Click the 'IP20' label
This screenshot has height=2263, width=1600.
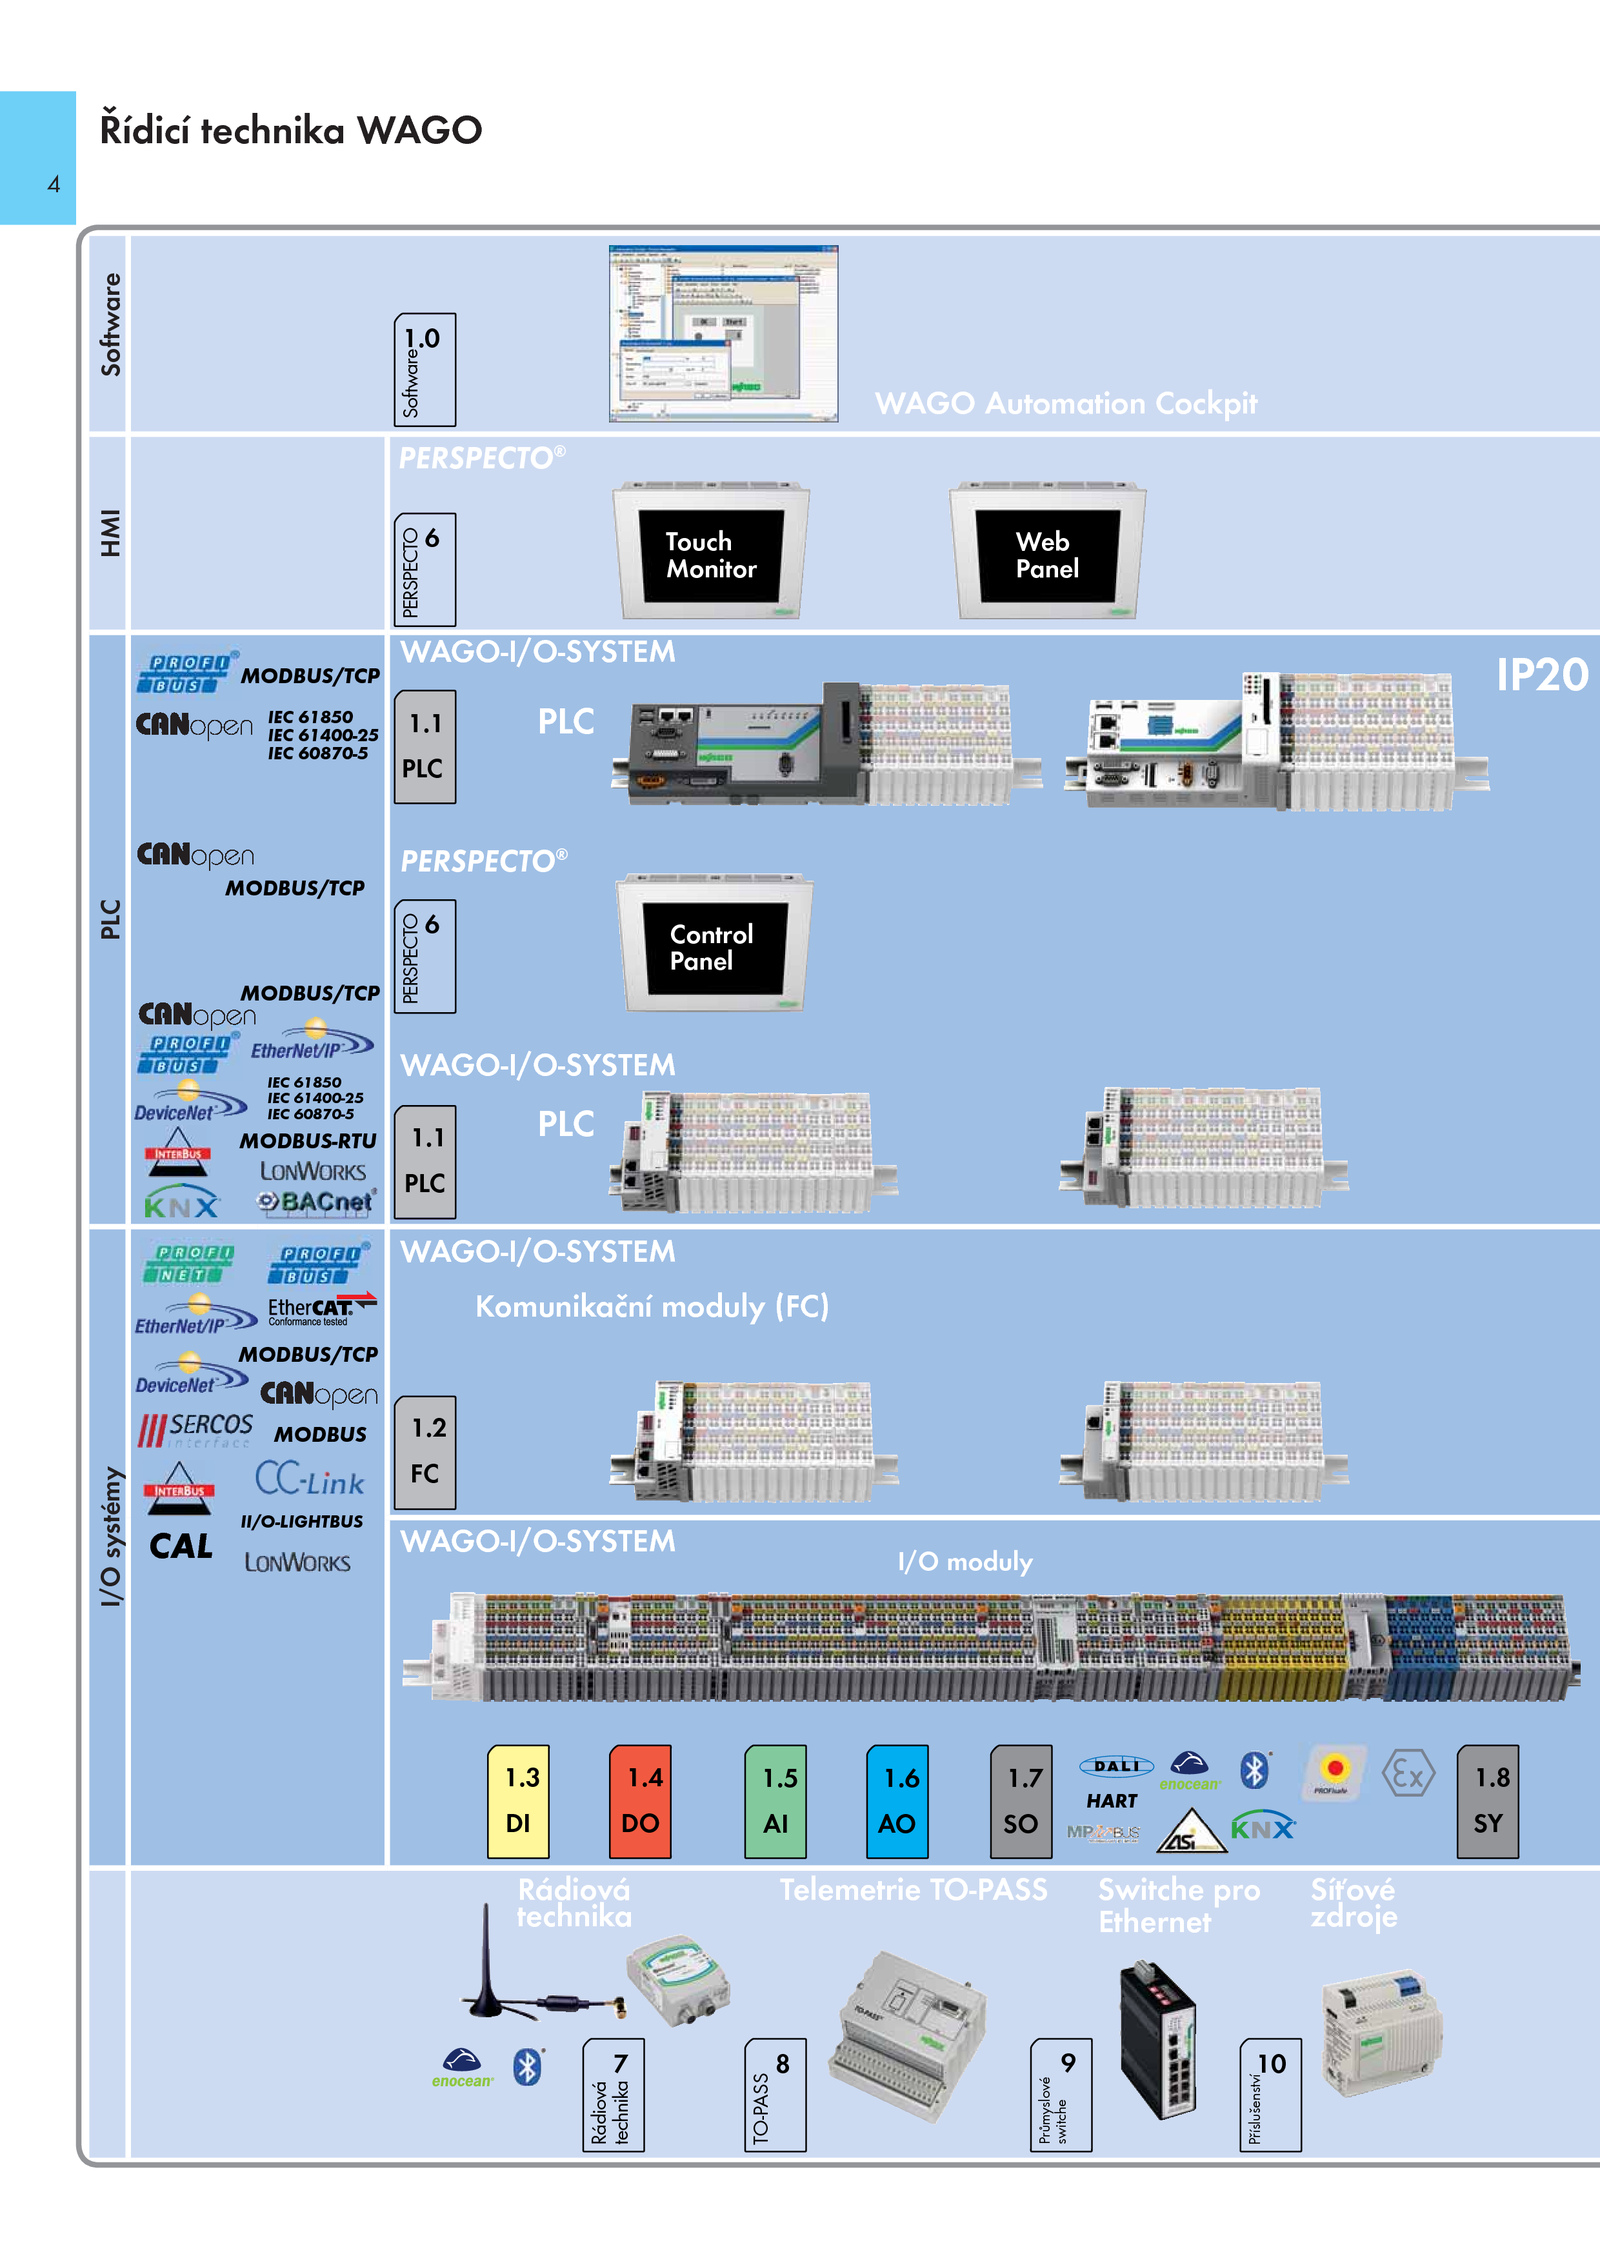tap(1542, 674)
